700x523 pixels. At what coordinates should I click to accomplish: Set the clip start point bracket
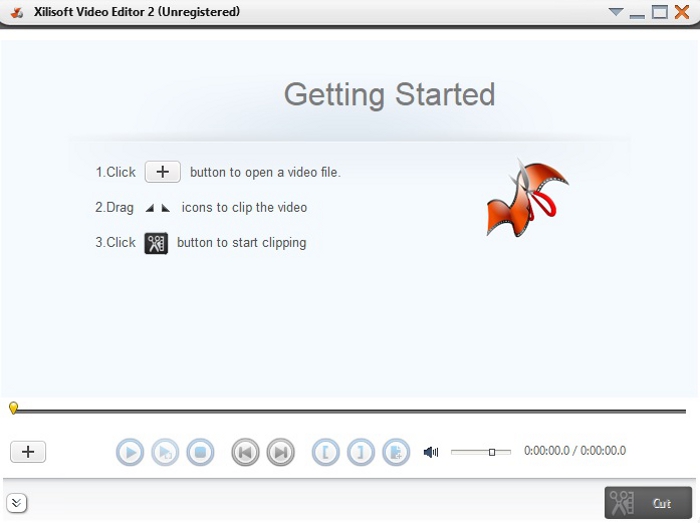325,452
